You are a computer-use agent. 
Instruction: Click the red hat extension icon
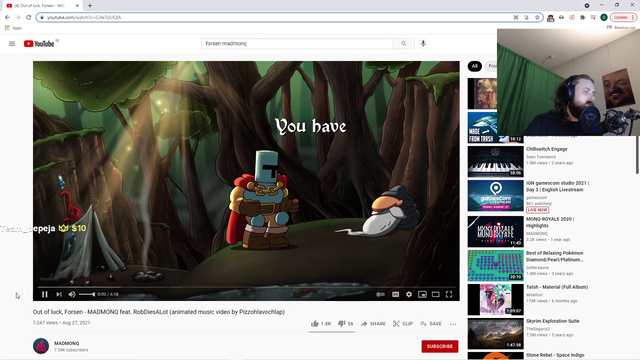click(x=551, y=18)
